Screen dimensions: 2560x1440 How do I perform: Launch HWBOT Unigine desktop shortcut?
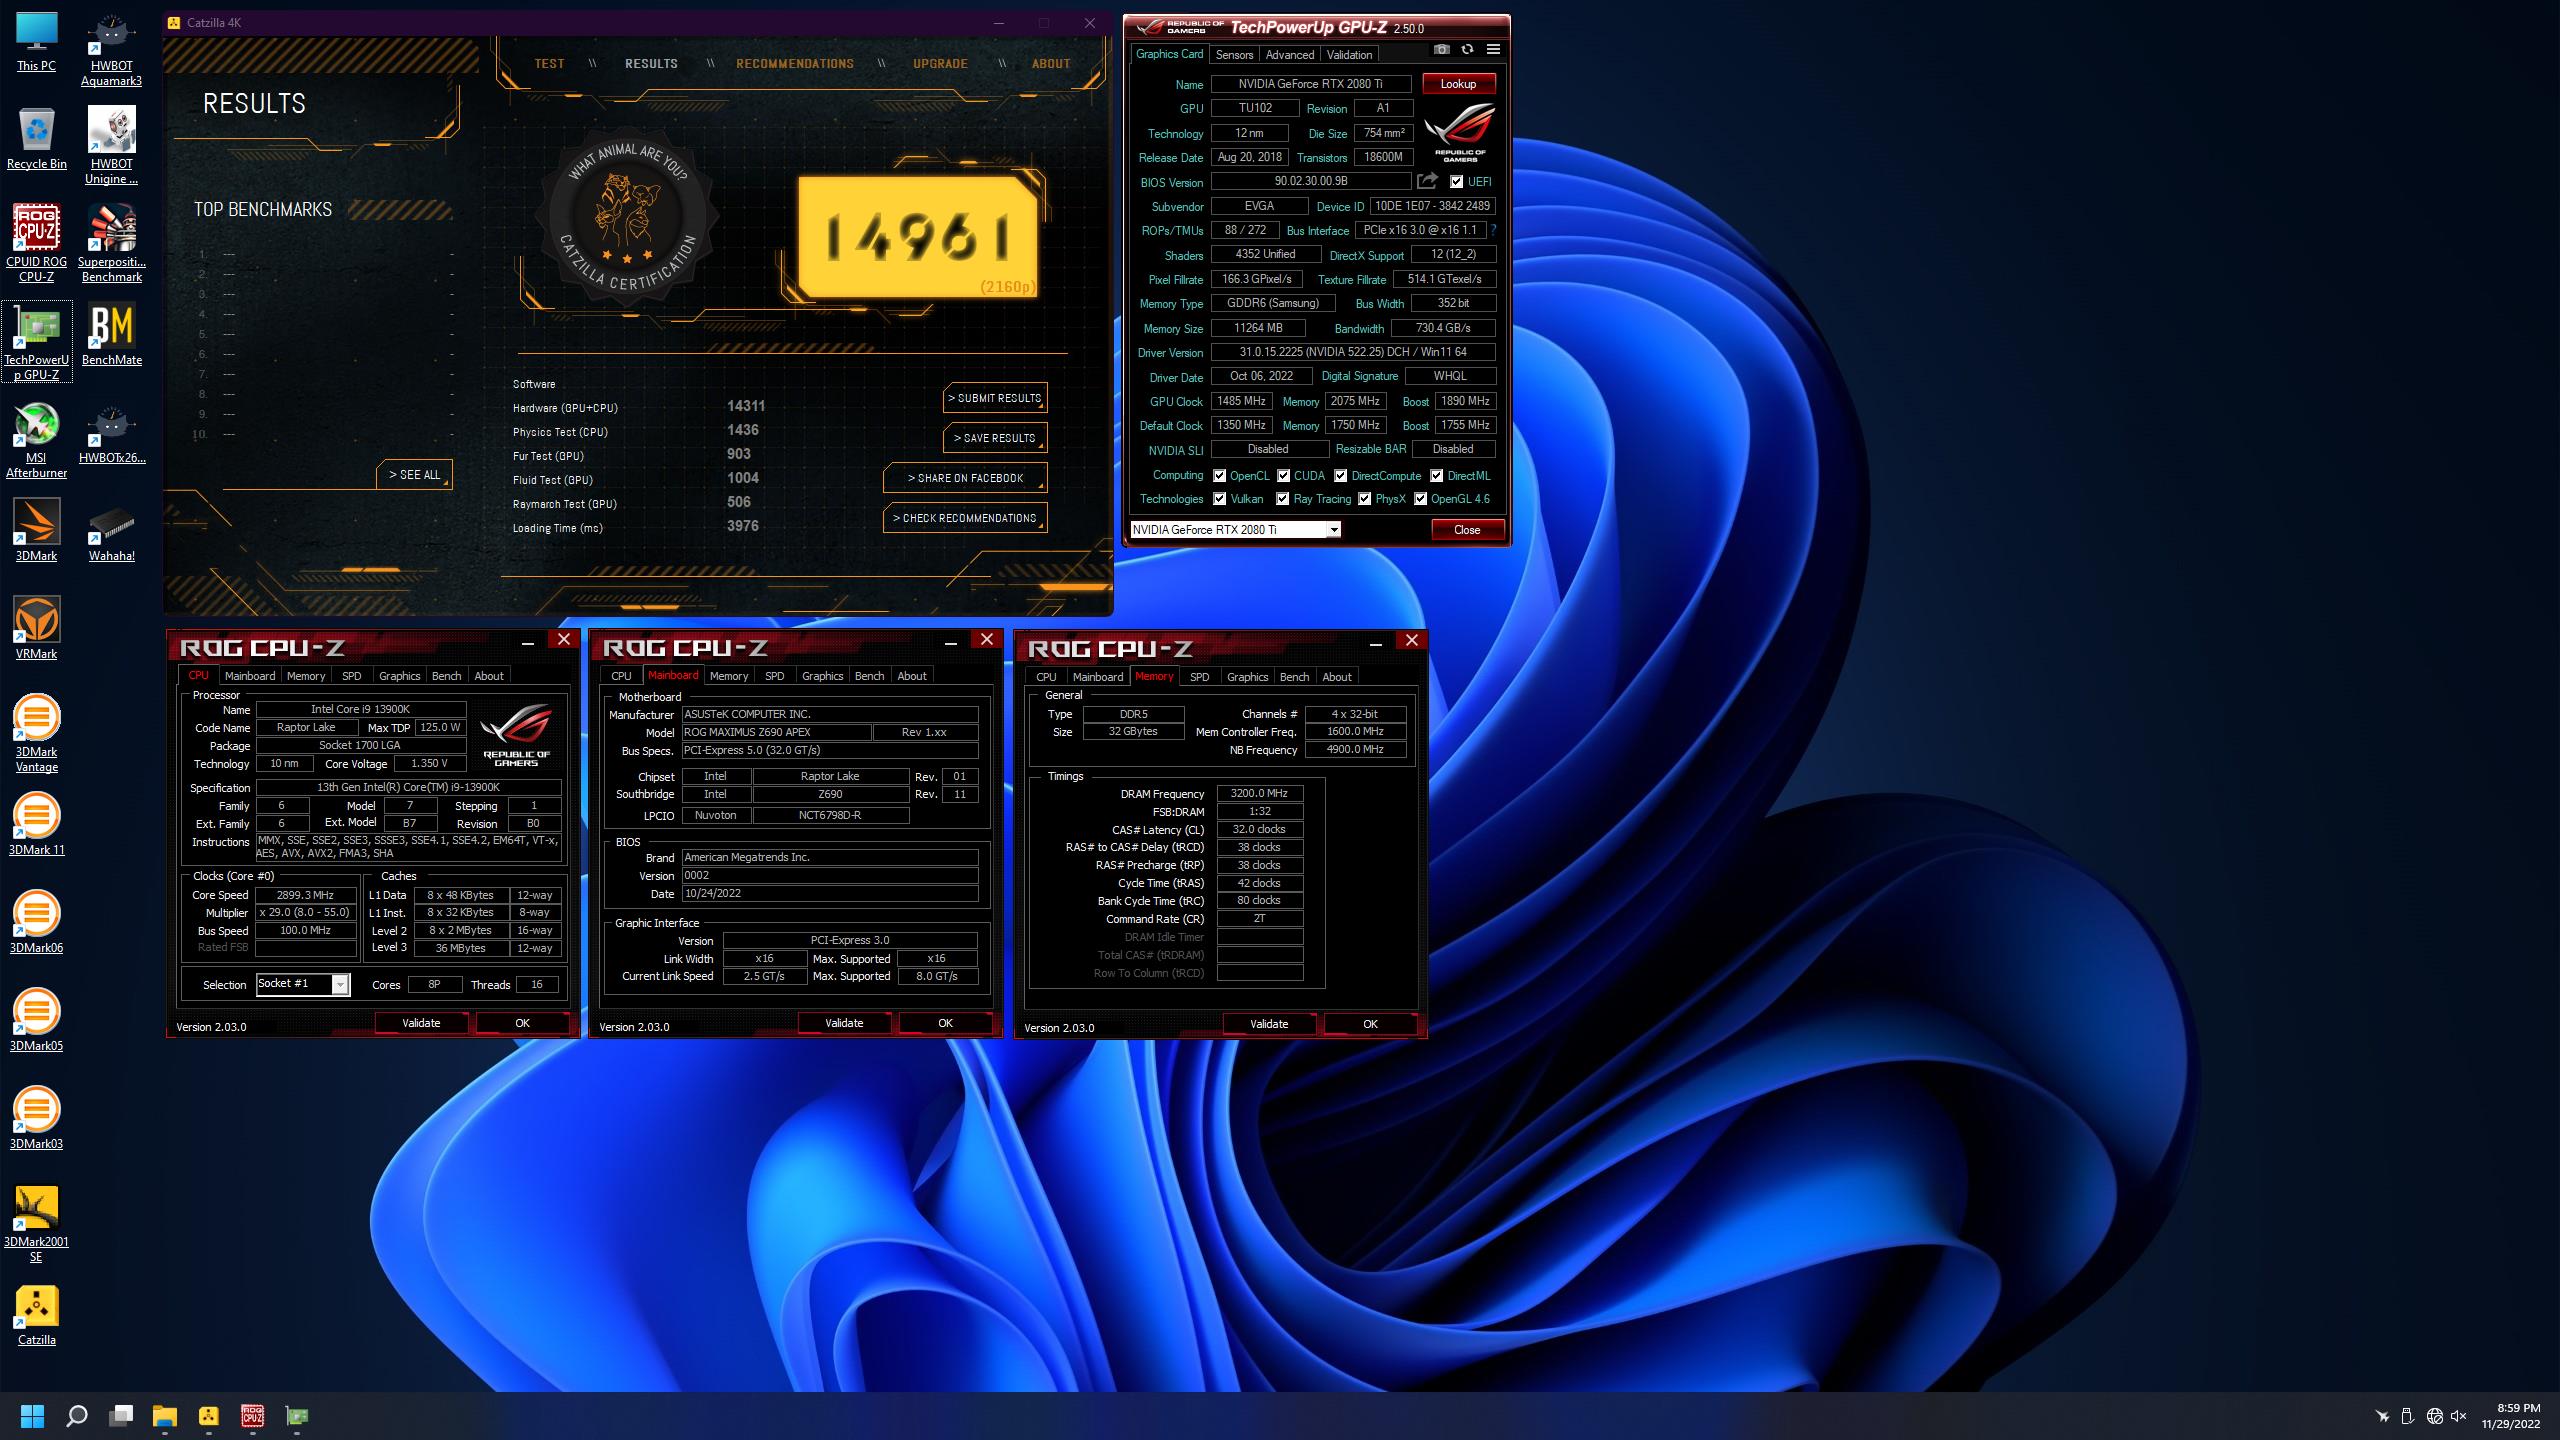pyautogui.click(x=111, y=147)
